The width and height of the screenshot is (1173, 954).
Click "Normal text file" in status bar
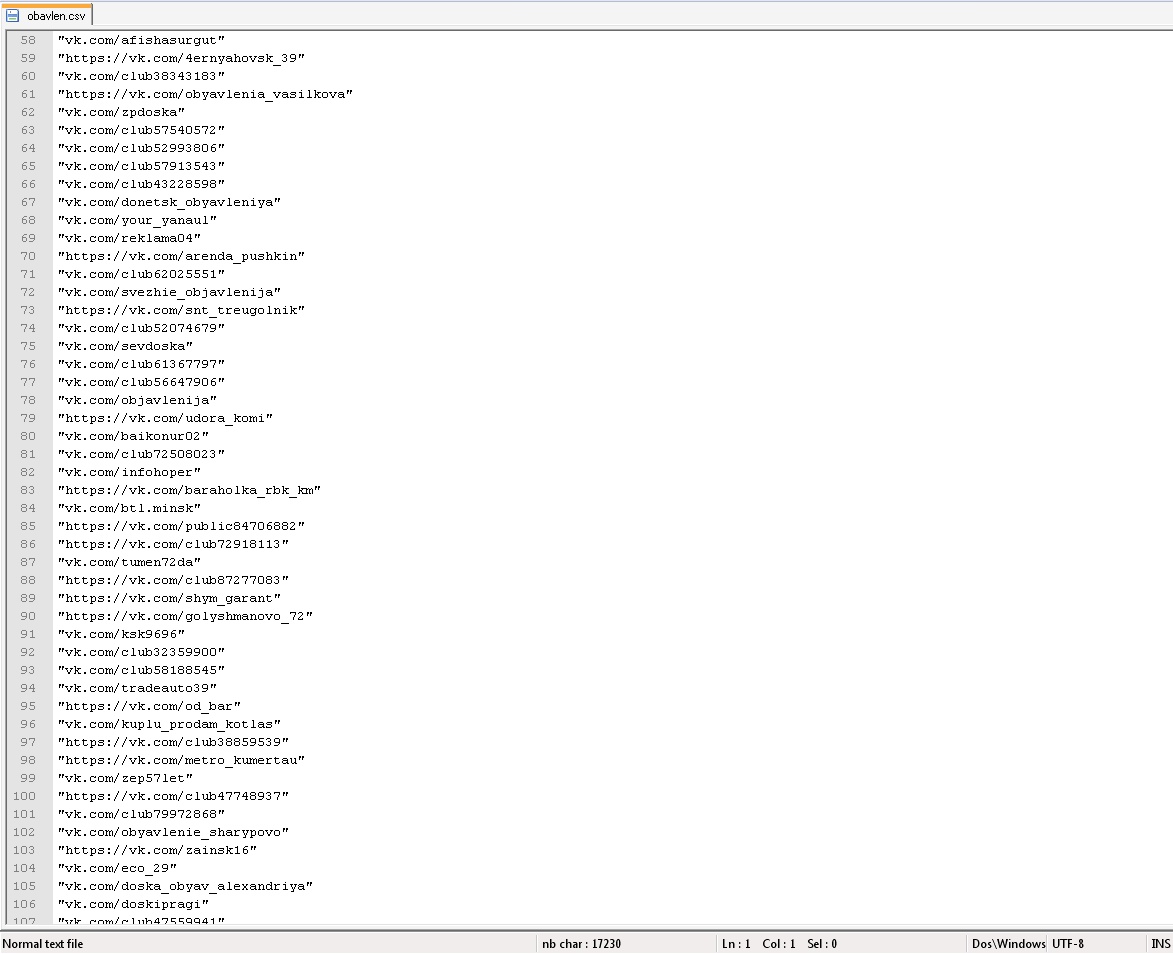[x=43, y=944]
